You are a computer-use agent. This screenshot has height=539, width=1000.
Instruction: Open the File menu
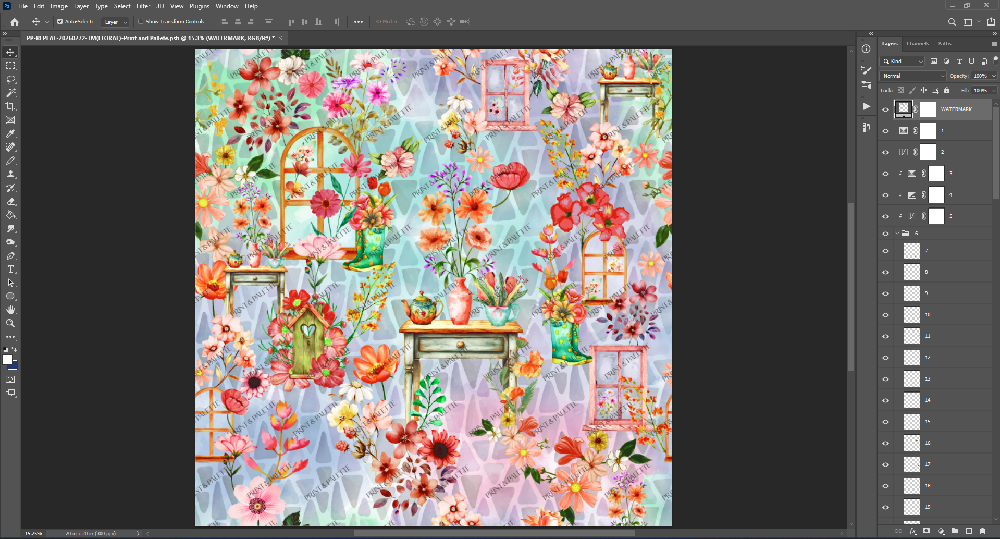[x=24, y=6]
